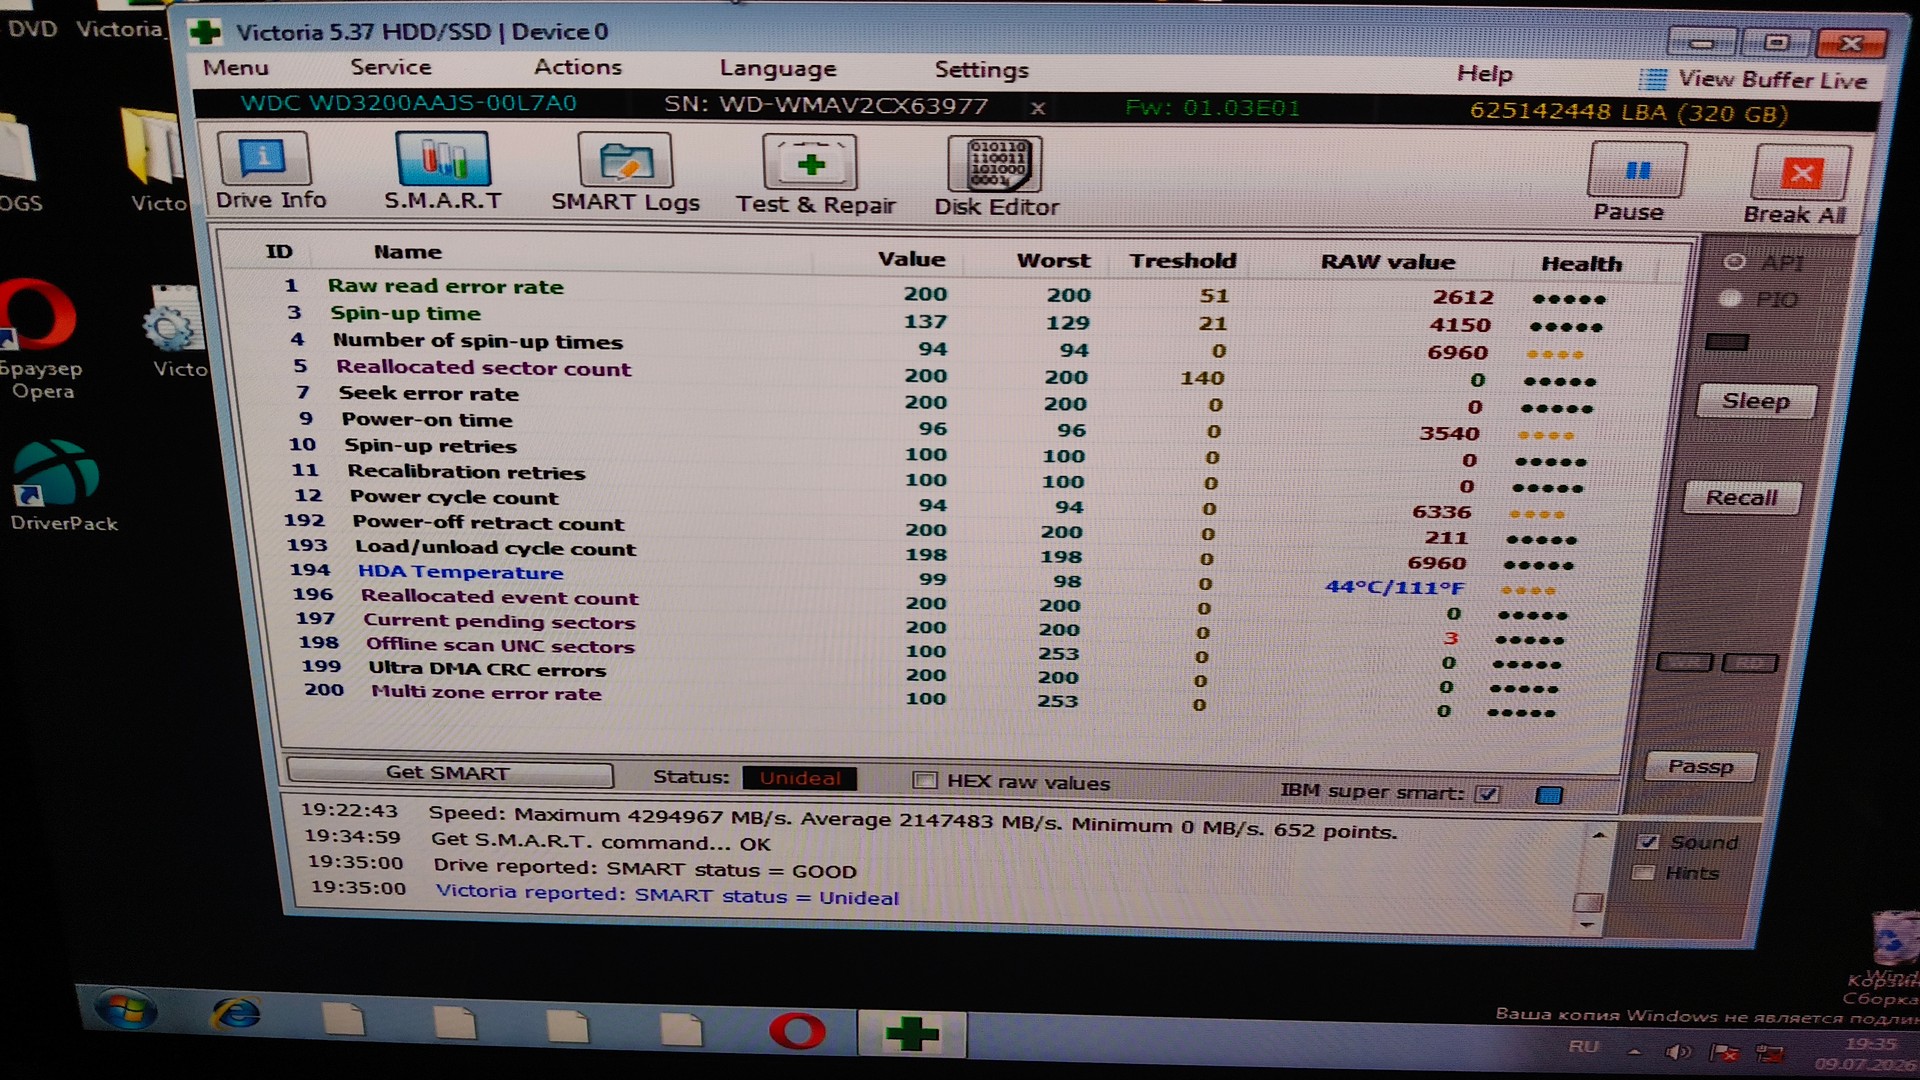Select the PIO radio button
The image size is (1920, 1080).
(1729, 298)
